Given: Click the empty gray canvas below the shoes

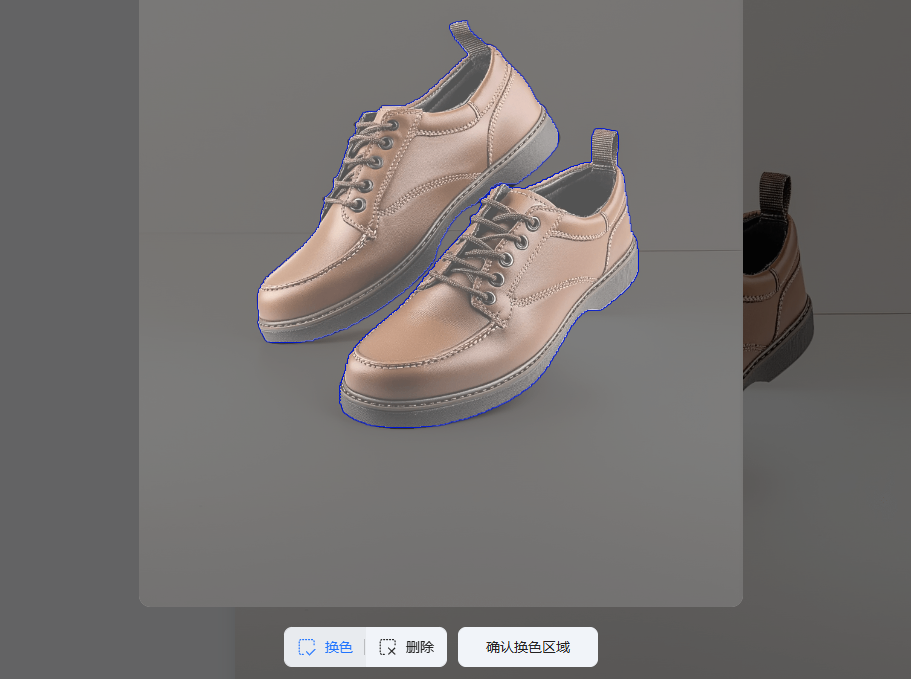Looking at the screenshot, I should (440, 520).
